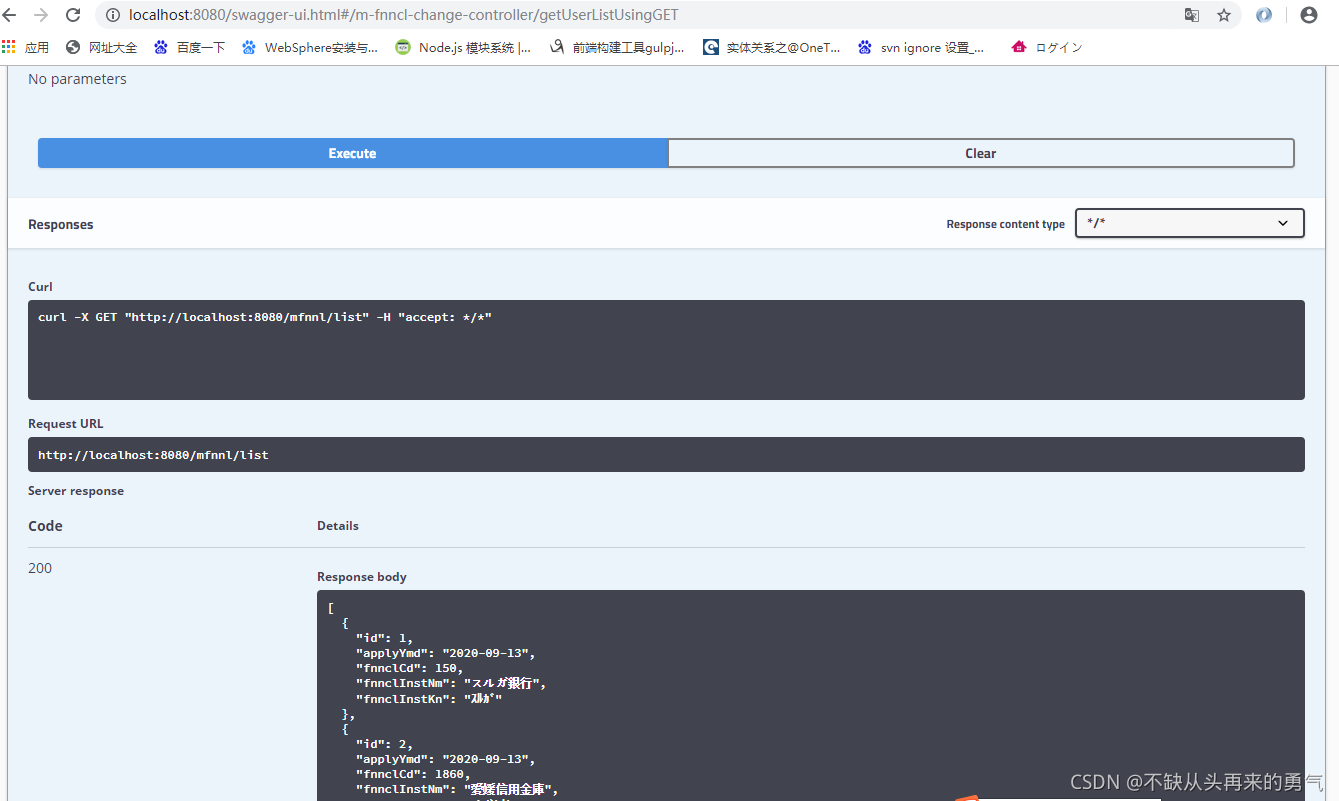Open the 实体关系之@OneT bookmark
The width and height of the screenshot is (1339, 801).
coord(772,47)
